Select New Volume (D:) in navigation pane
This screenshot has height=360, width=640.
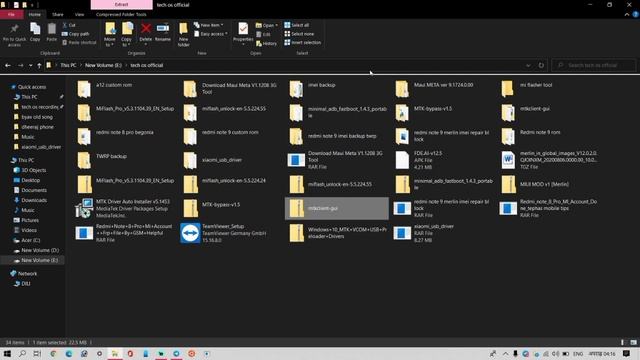[x=40, y=250]
